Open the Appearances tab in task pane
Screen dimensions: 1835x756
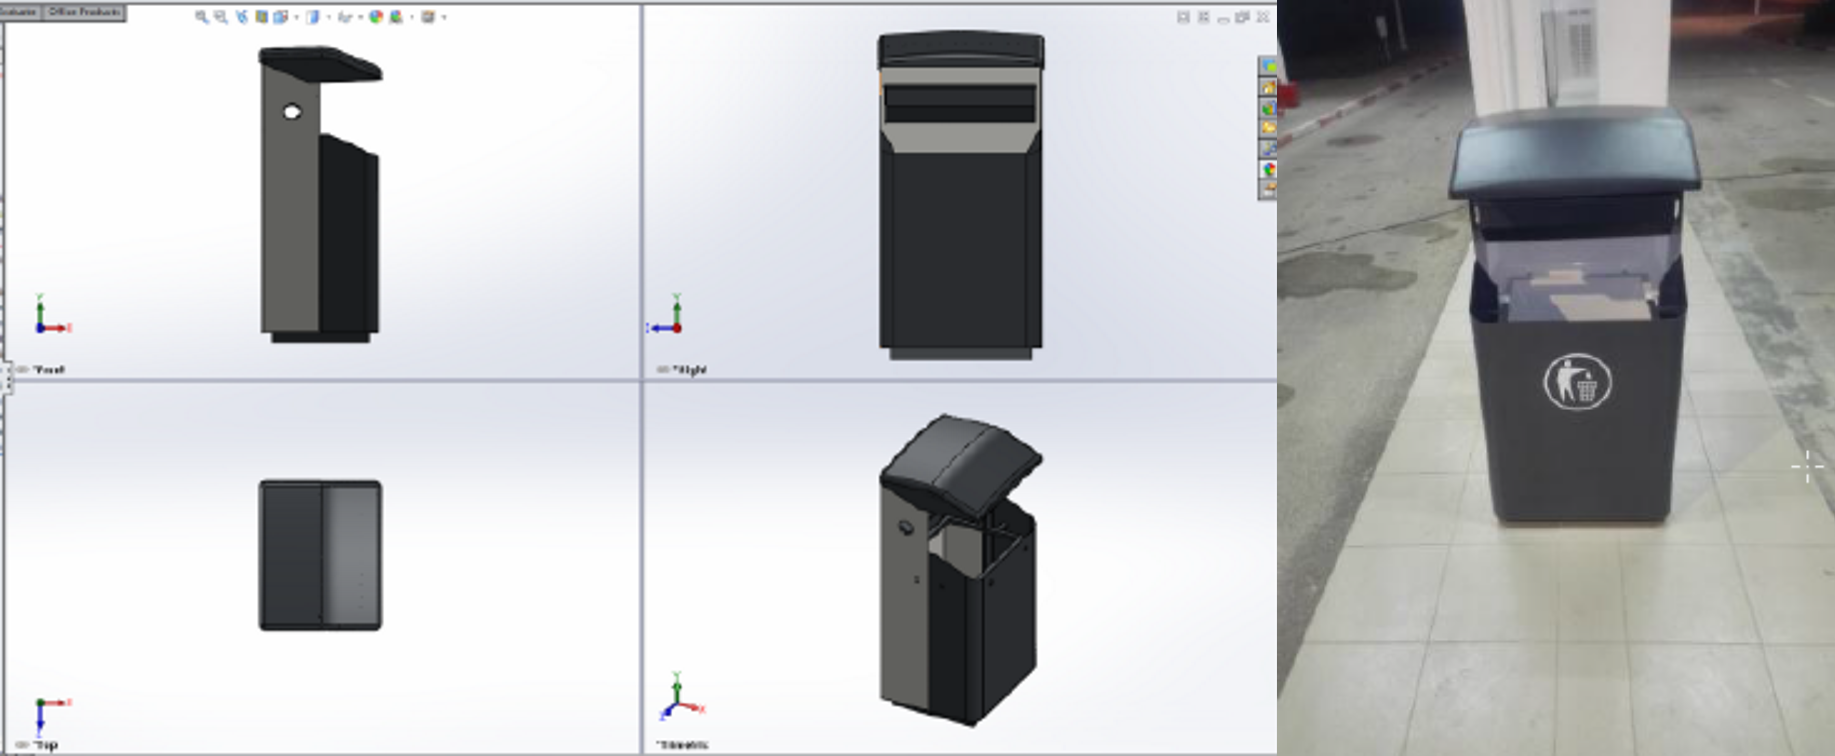click(x=1267, y=169)
